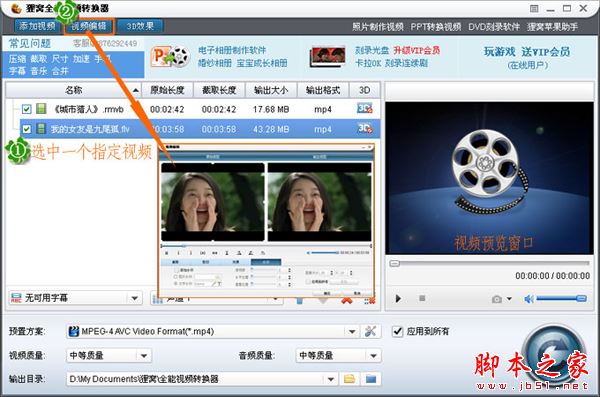The height and width of the screenshot is (397, 600).
Task: Open the title bar menu icon
Action: click(x=534, y=8)
